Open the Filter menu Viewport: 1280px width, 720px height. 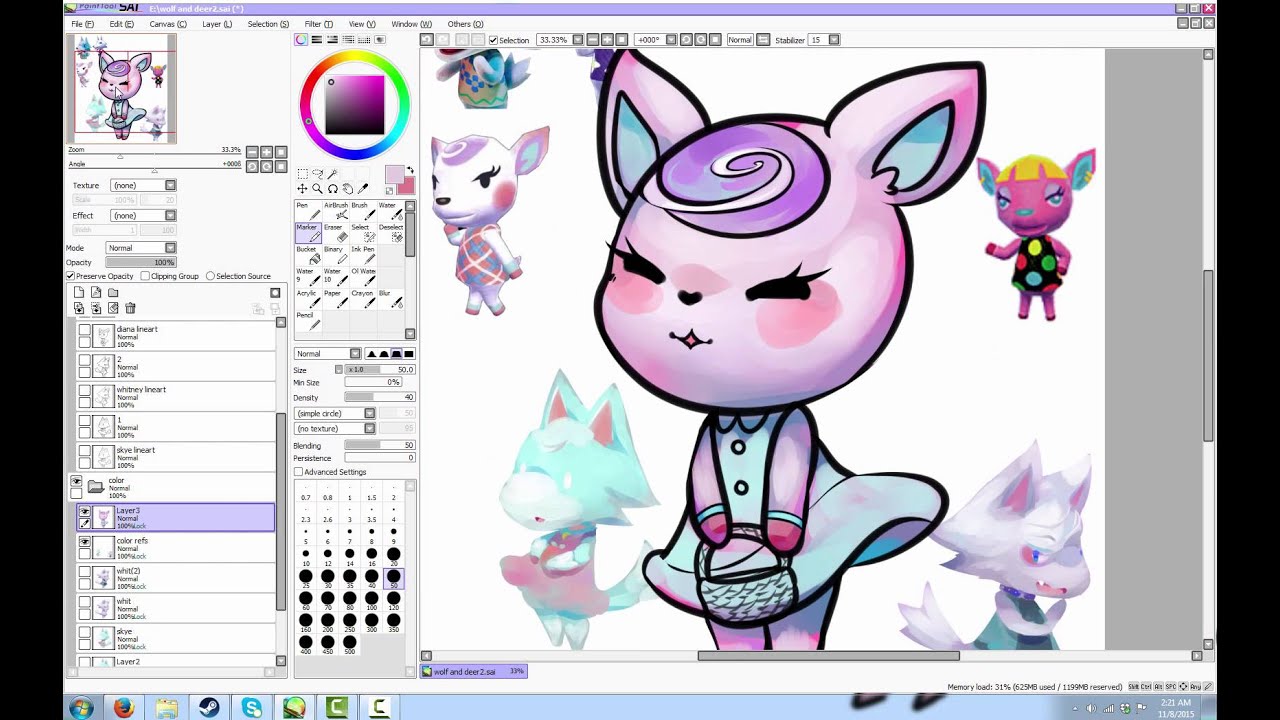(x=319, y=24)
